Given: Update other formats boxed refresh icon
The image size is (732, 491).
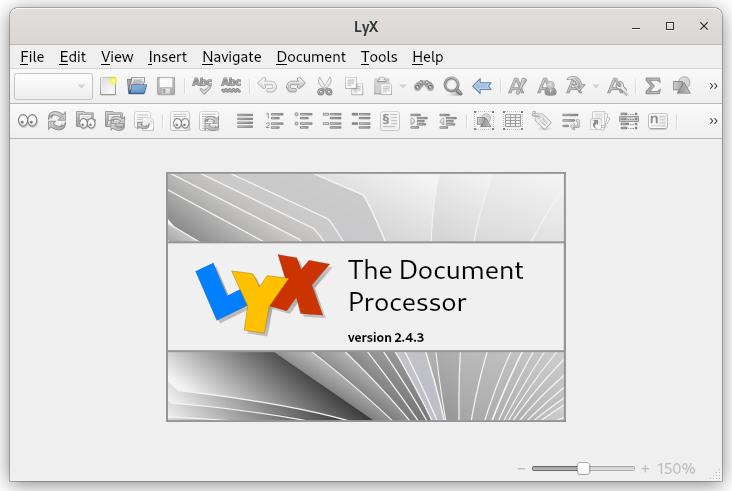Looking at the screenshot, I should coord(209,121).
